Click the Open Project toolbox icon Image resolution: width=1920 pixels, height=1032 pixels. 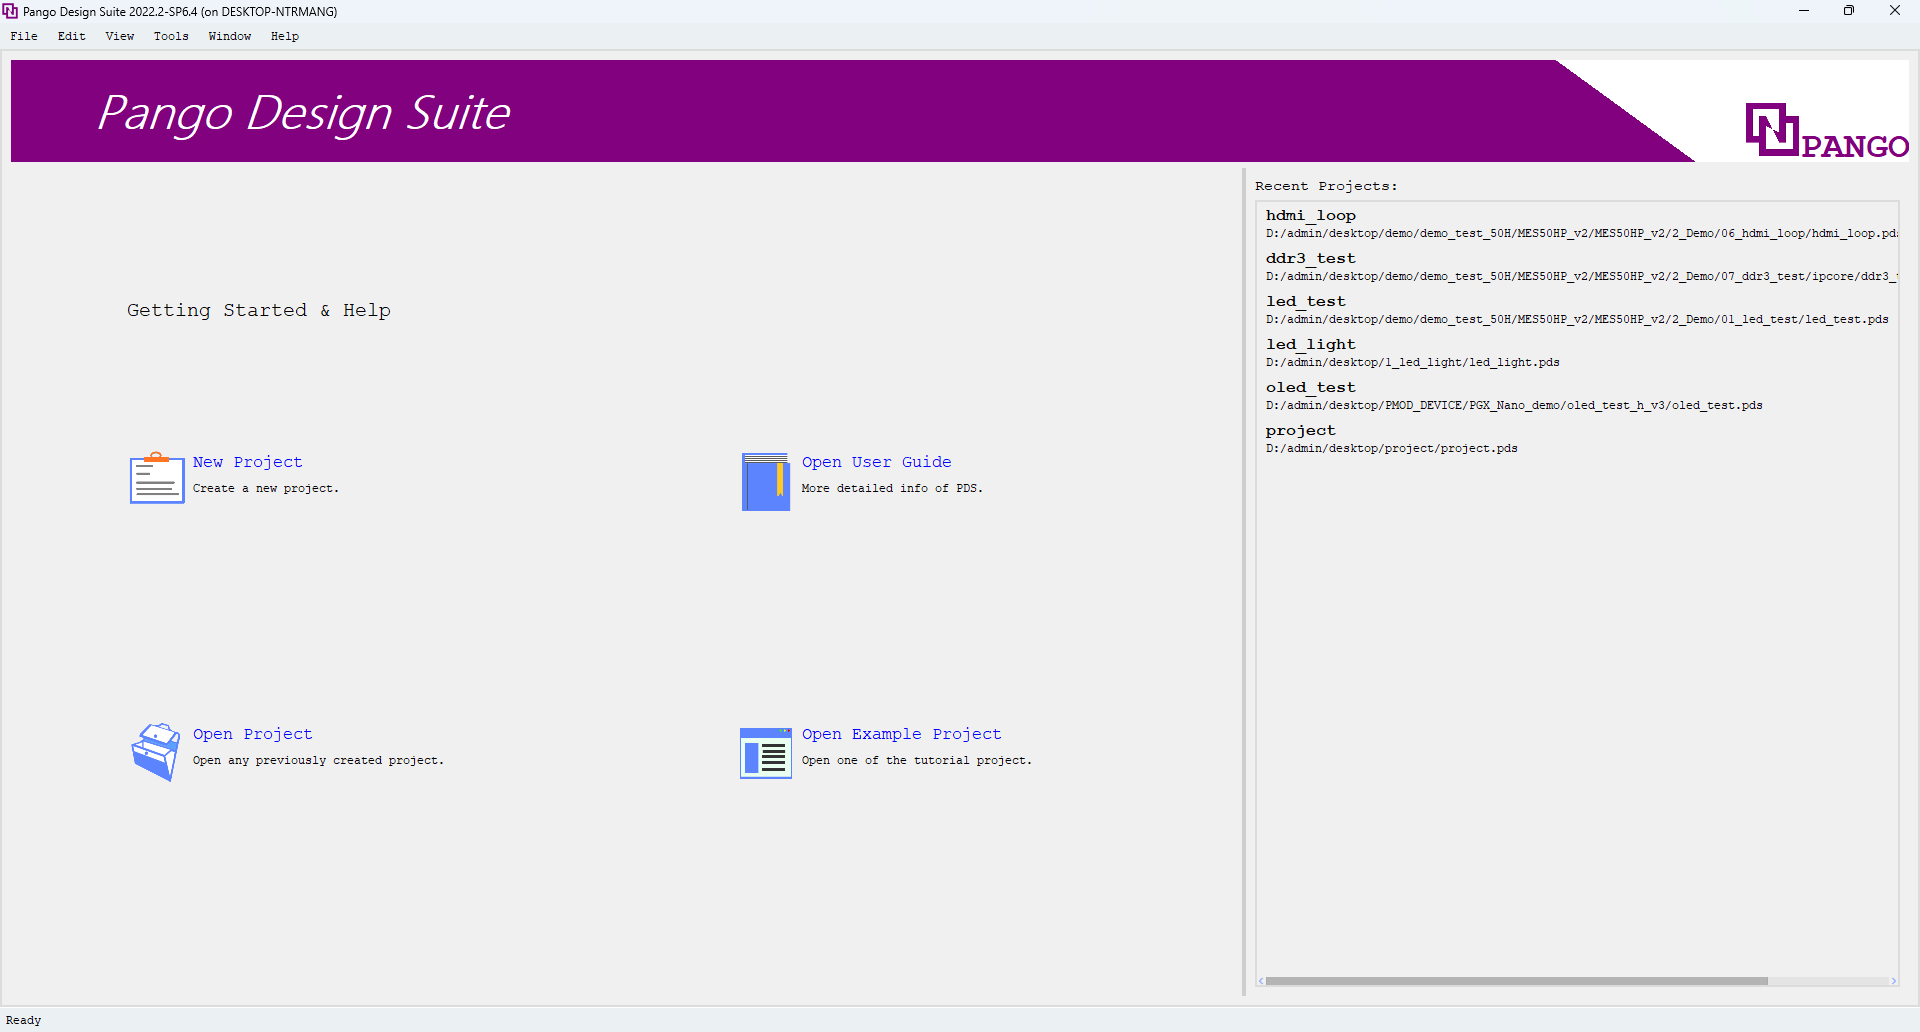coord(156,751)
